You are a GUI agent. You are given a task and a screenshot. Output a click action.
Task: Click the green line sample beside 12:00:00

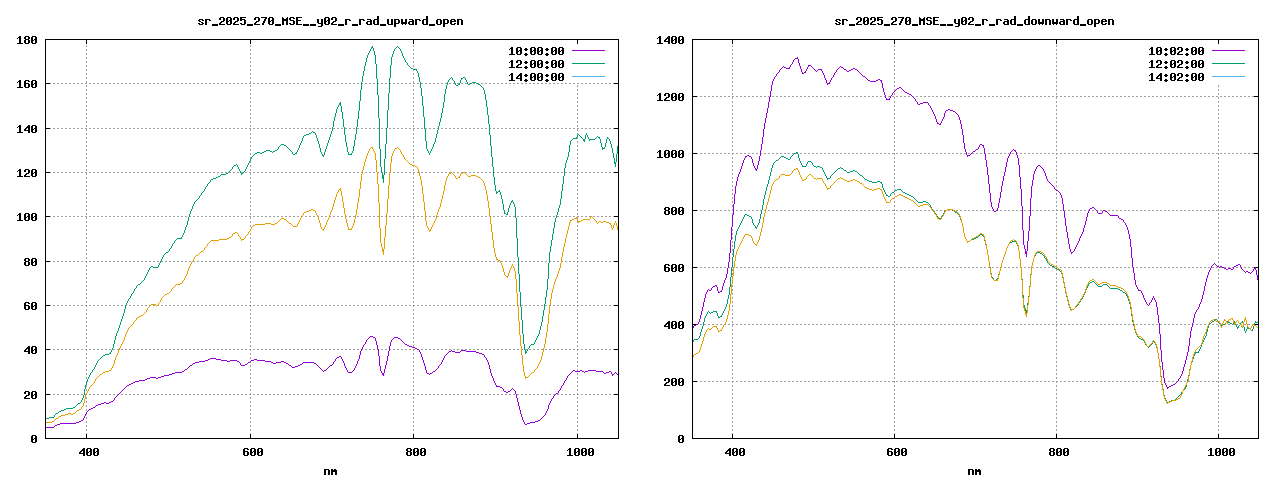pos(588,64)
